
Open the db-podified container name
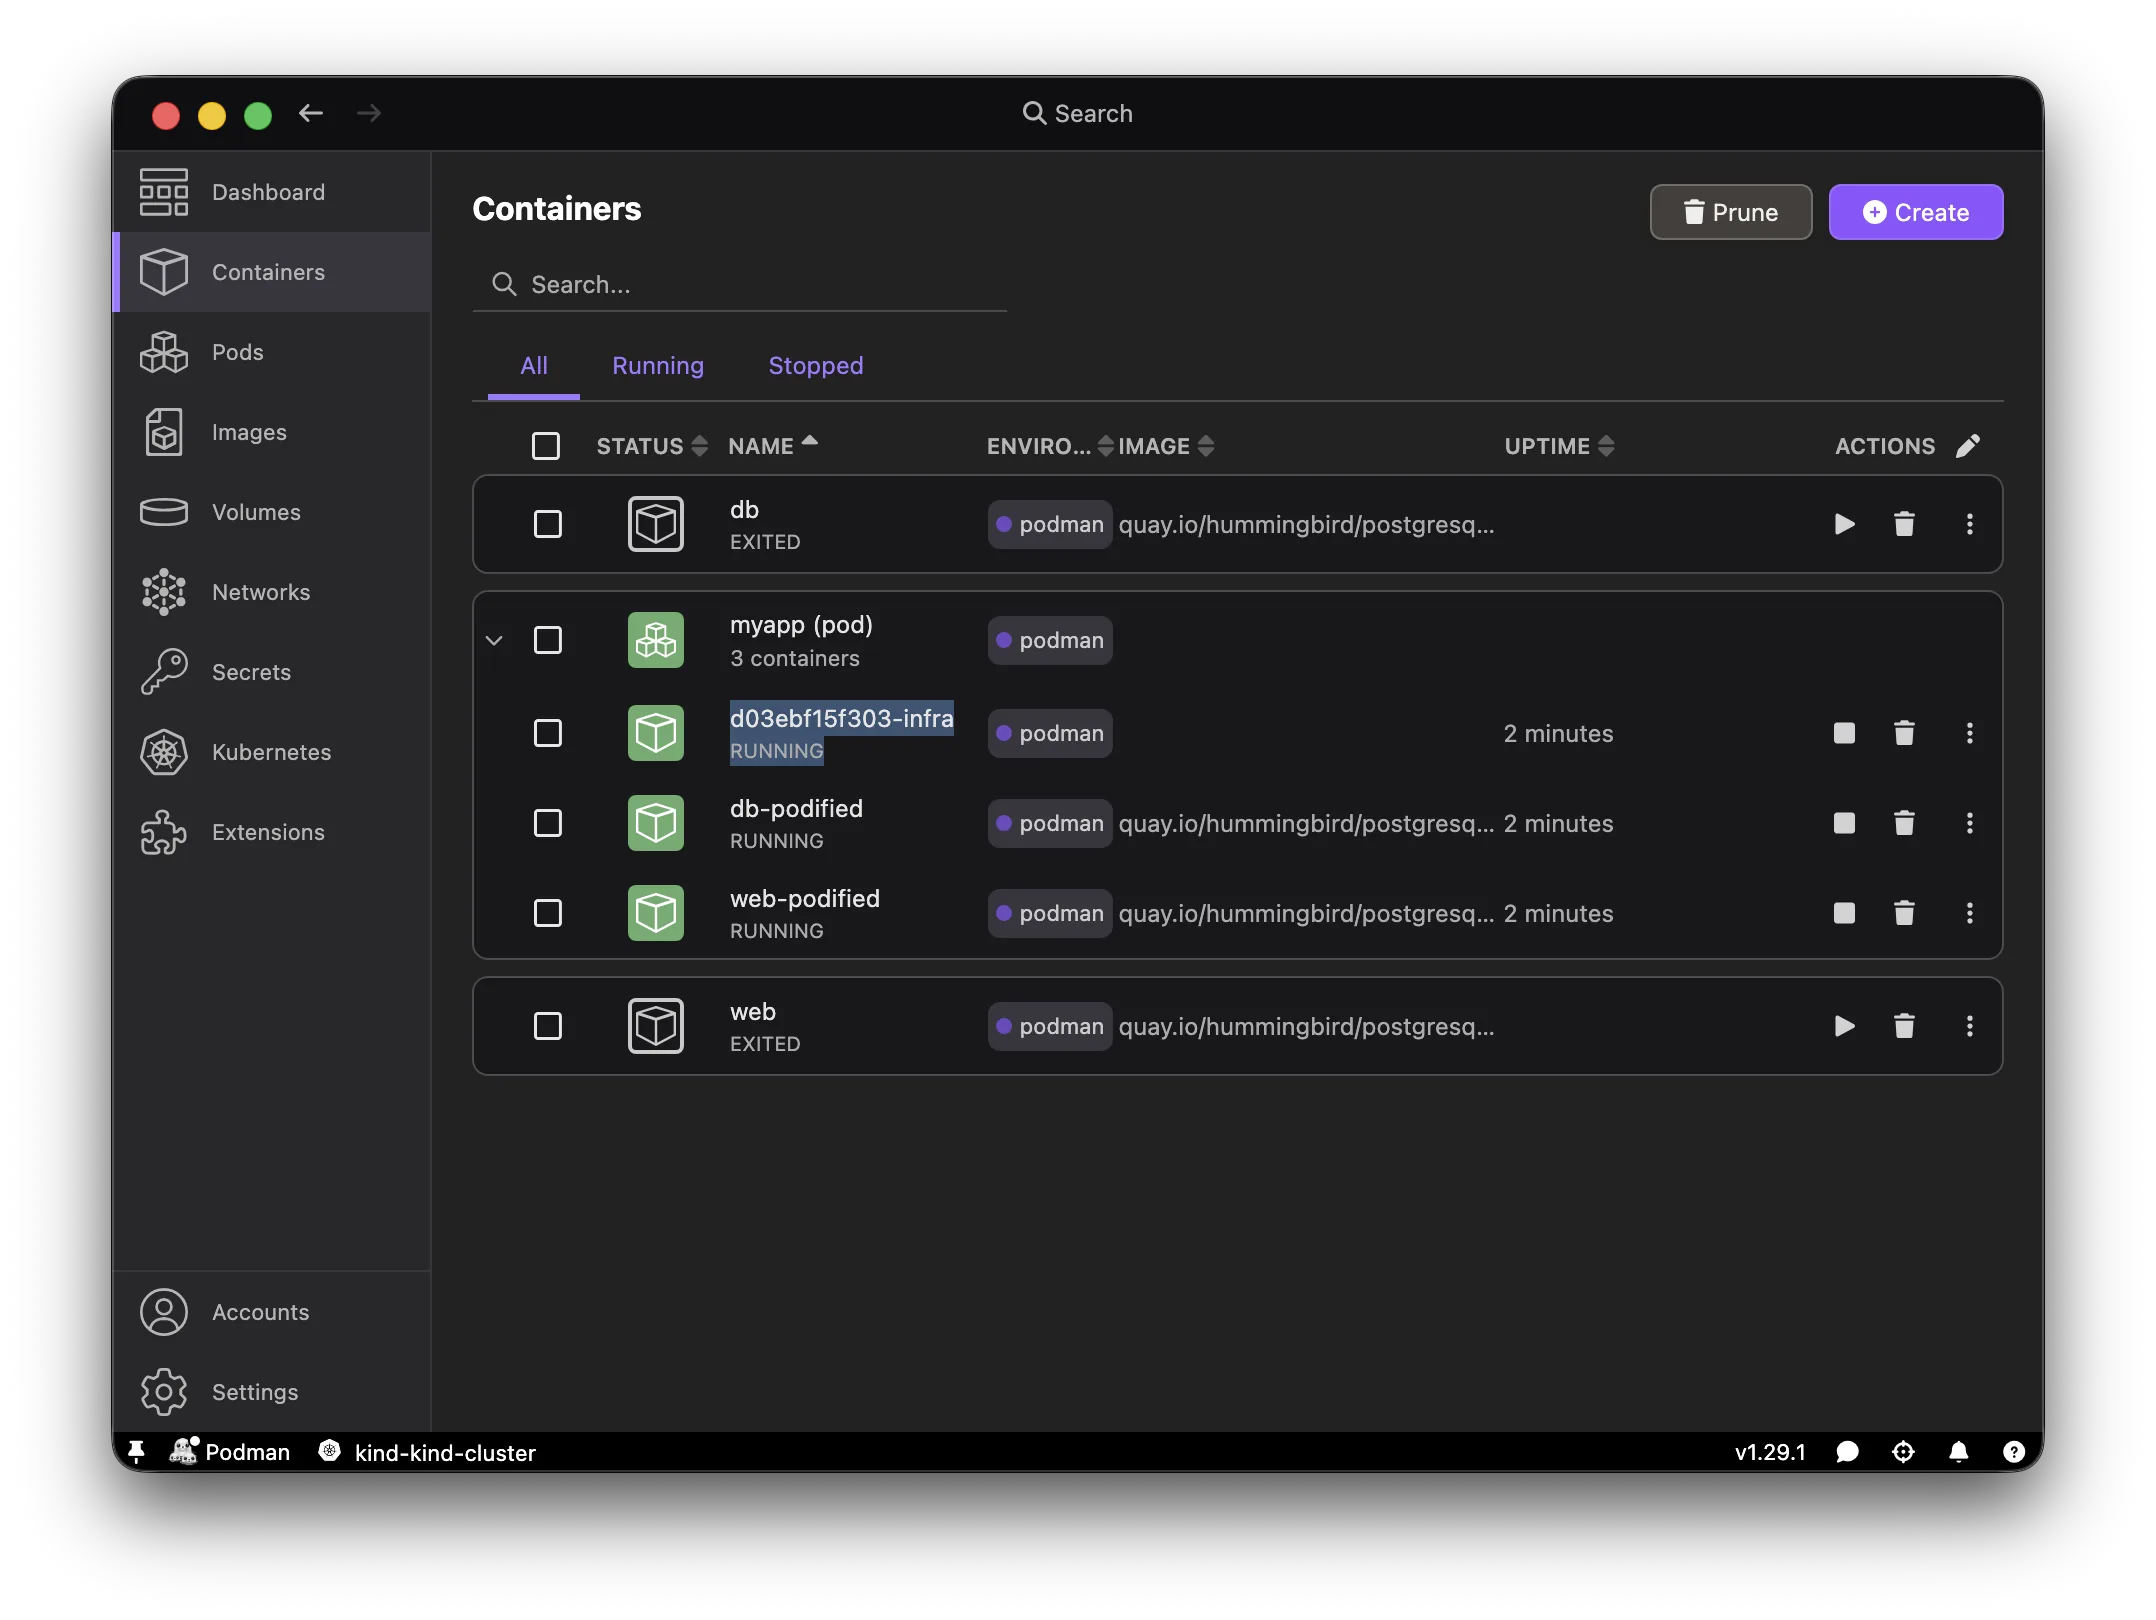[x=796, y=809]
